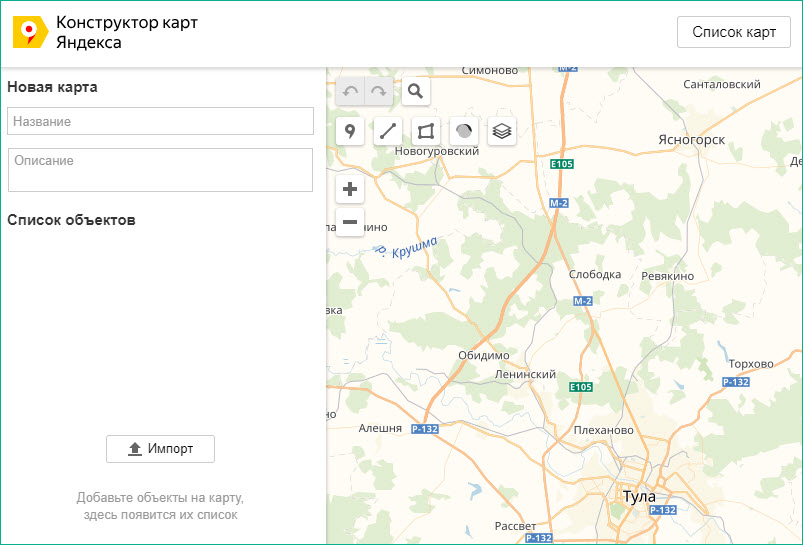Click the Тула city label on map
Screen dimensions: 803x545
639,496
